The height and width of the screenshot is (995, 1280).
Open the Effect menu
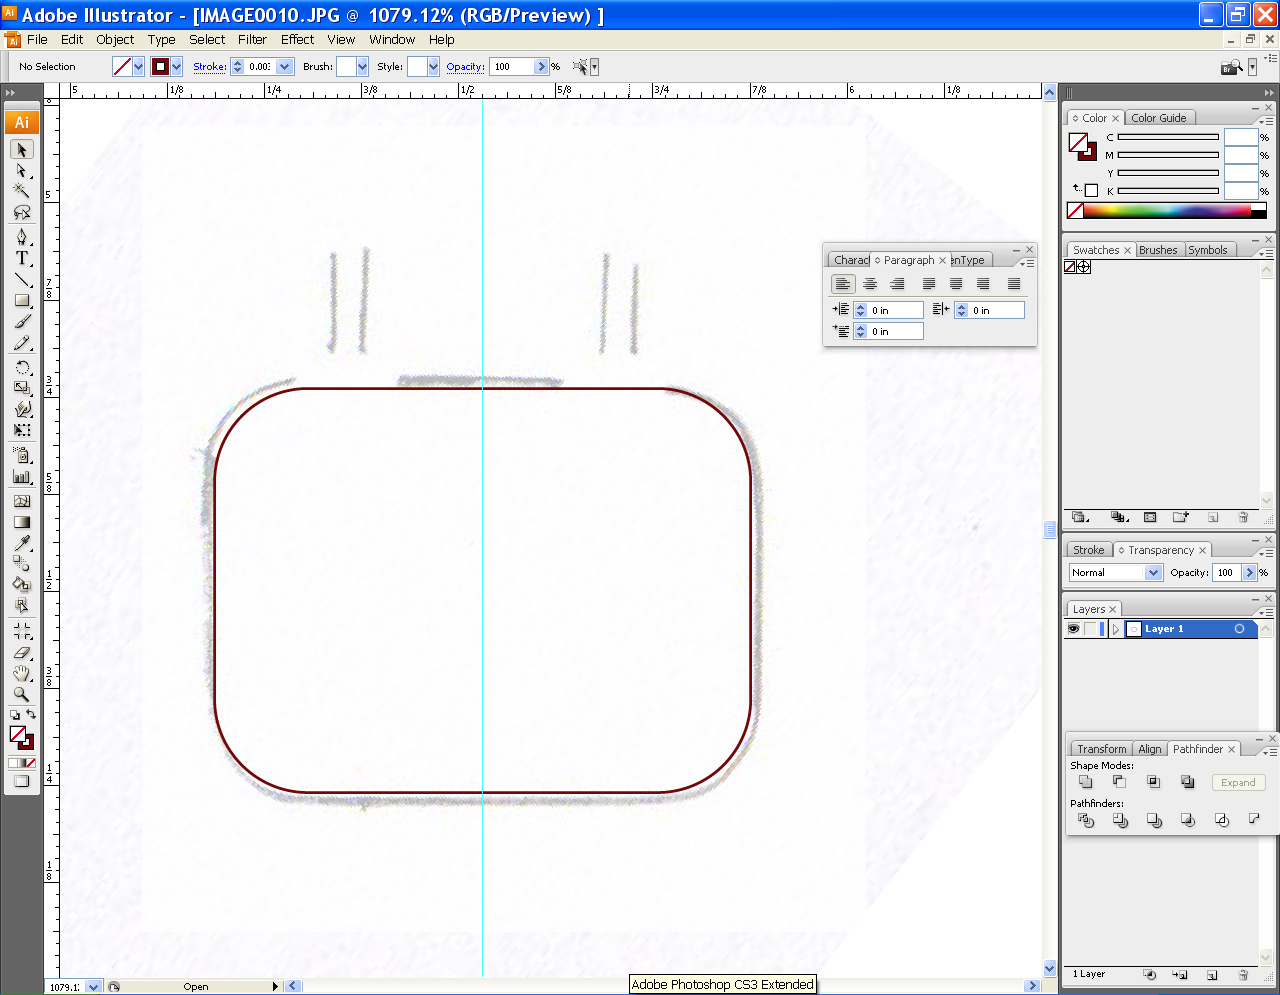click(x=297, y=40)
